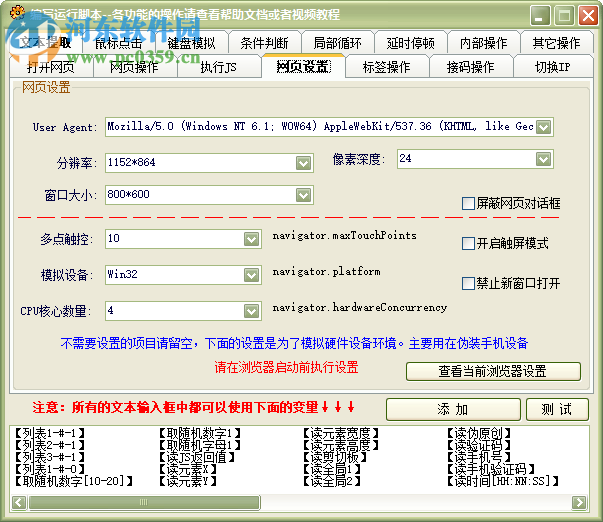The image size is (603, 522).
Task: Select variable 【读全局1】
Action: [x=332, y=469]
